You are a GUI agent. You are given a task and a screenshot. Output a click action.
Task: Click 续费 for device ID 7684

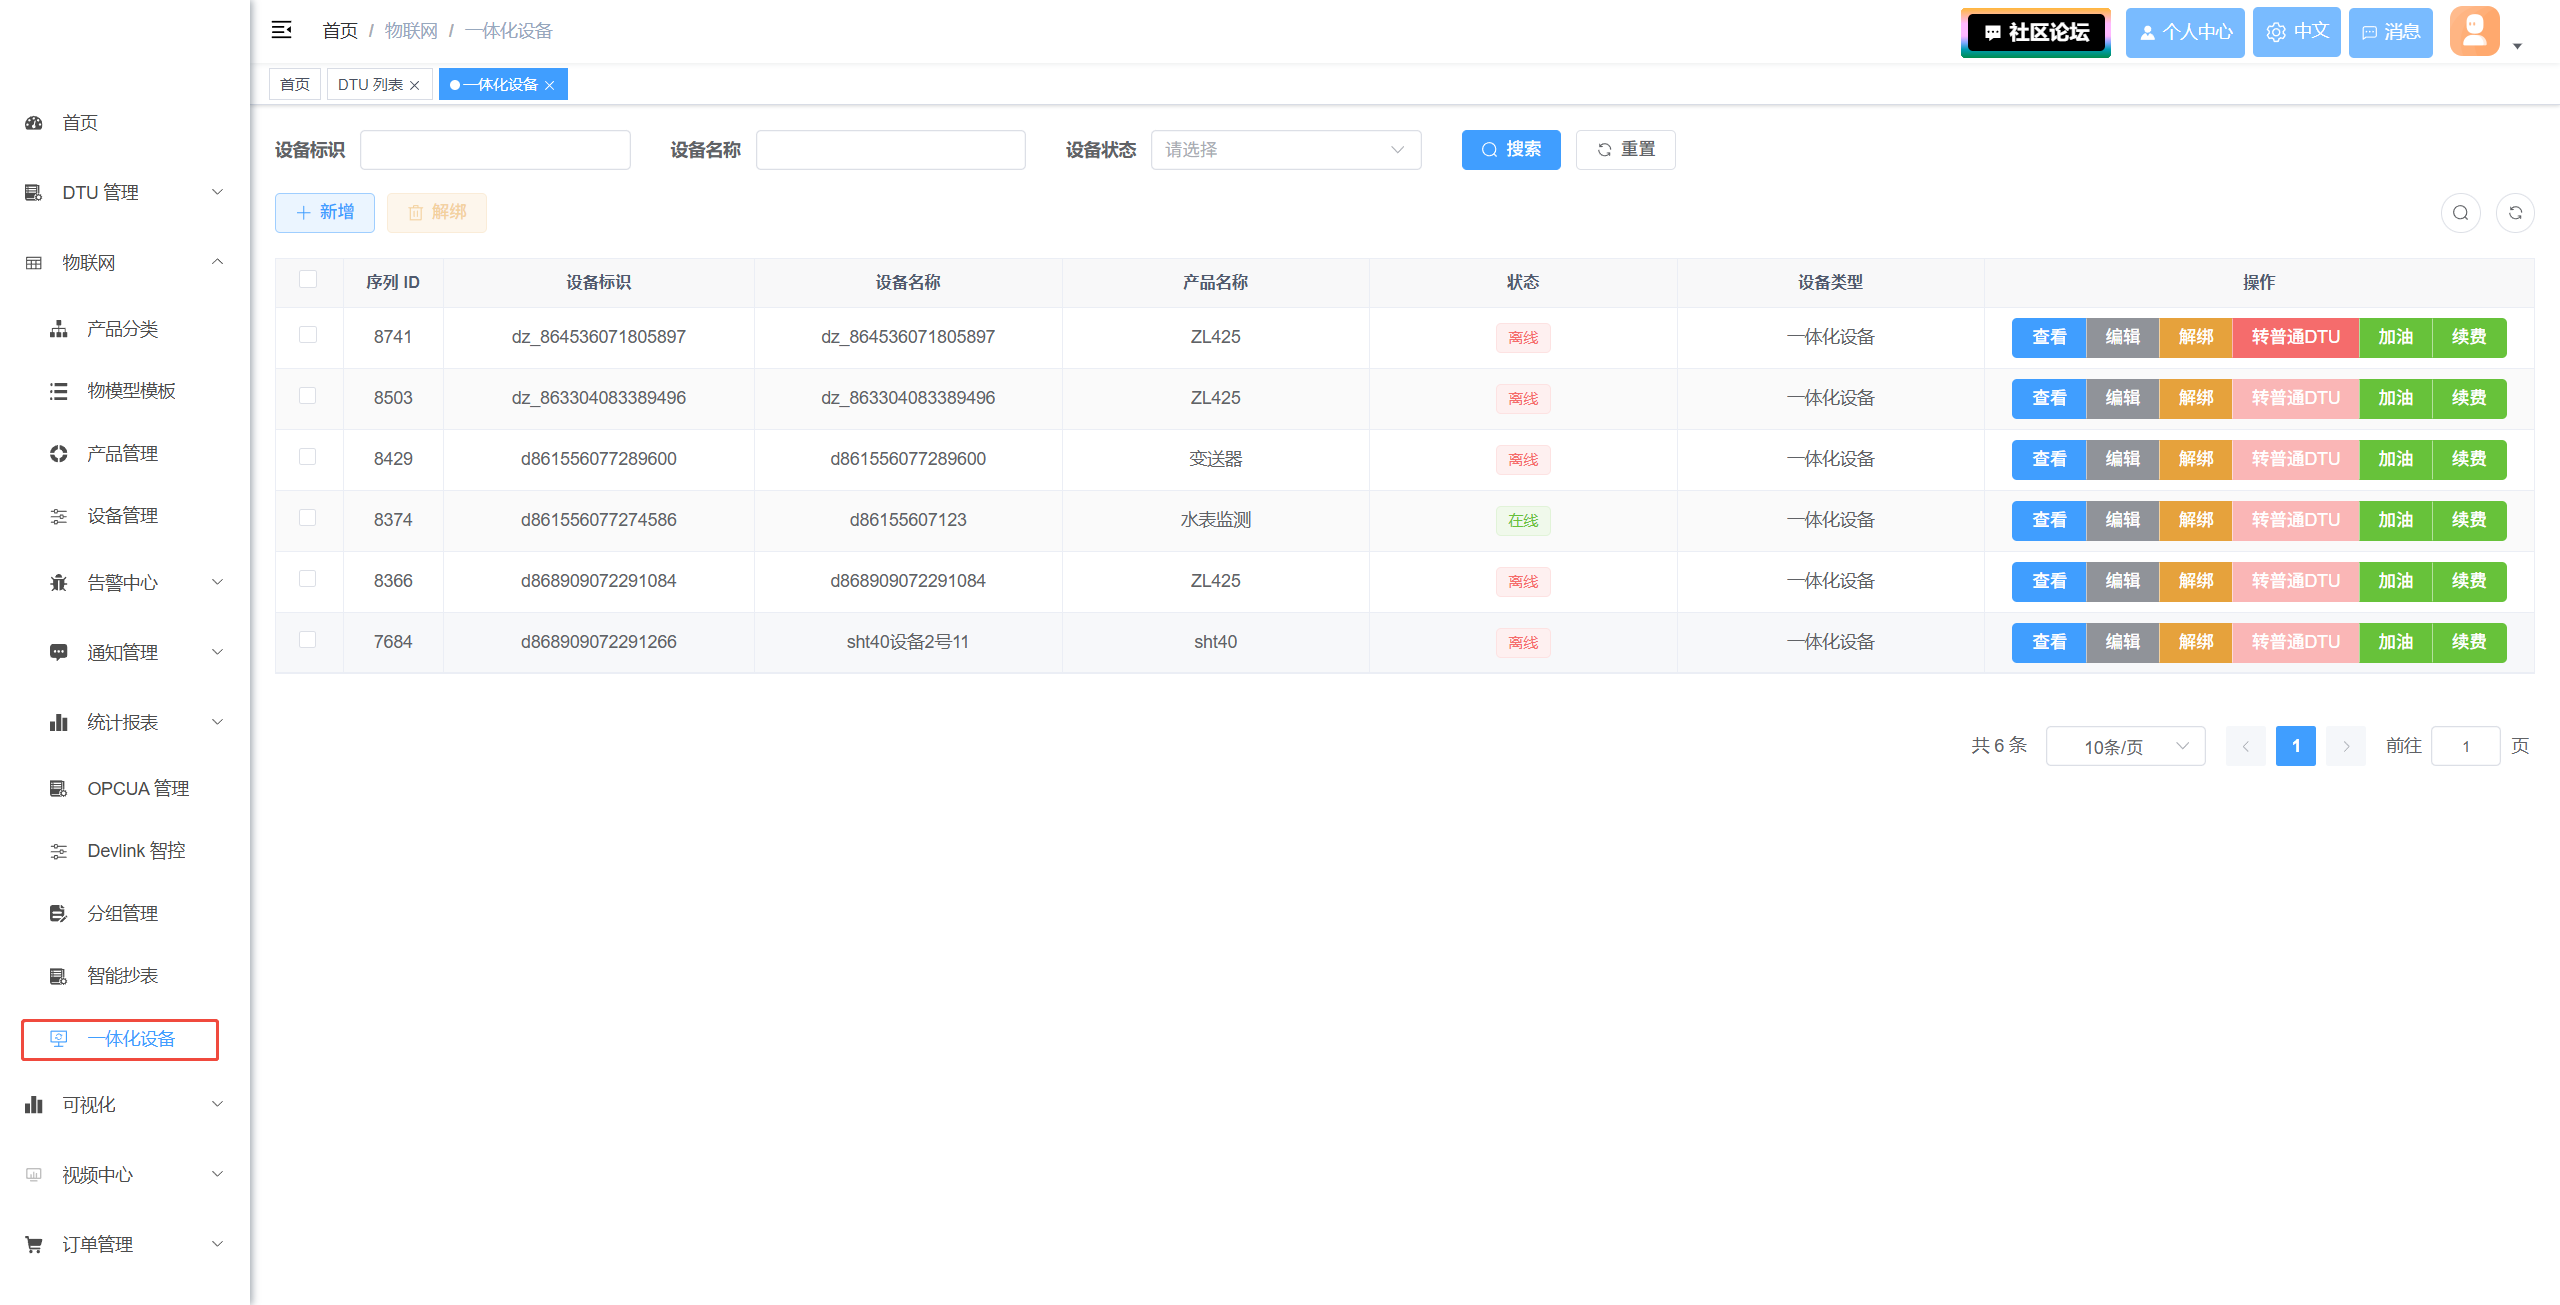click(2470, 643)
